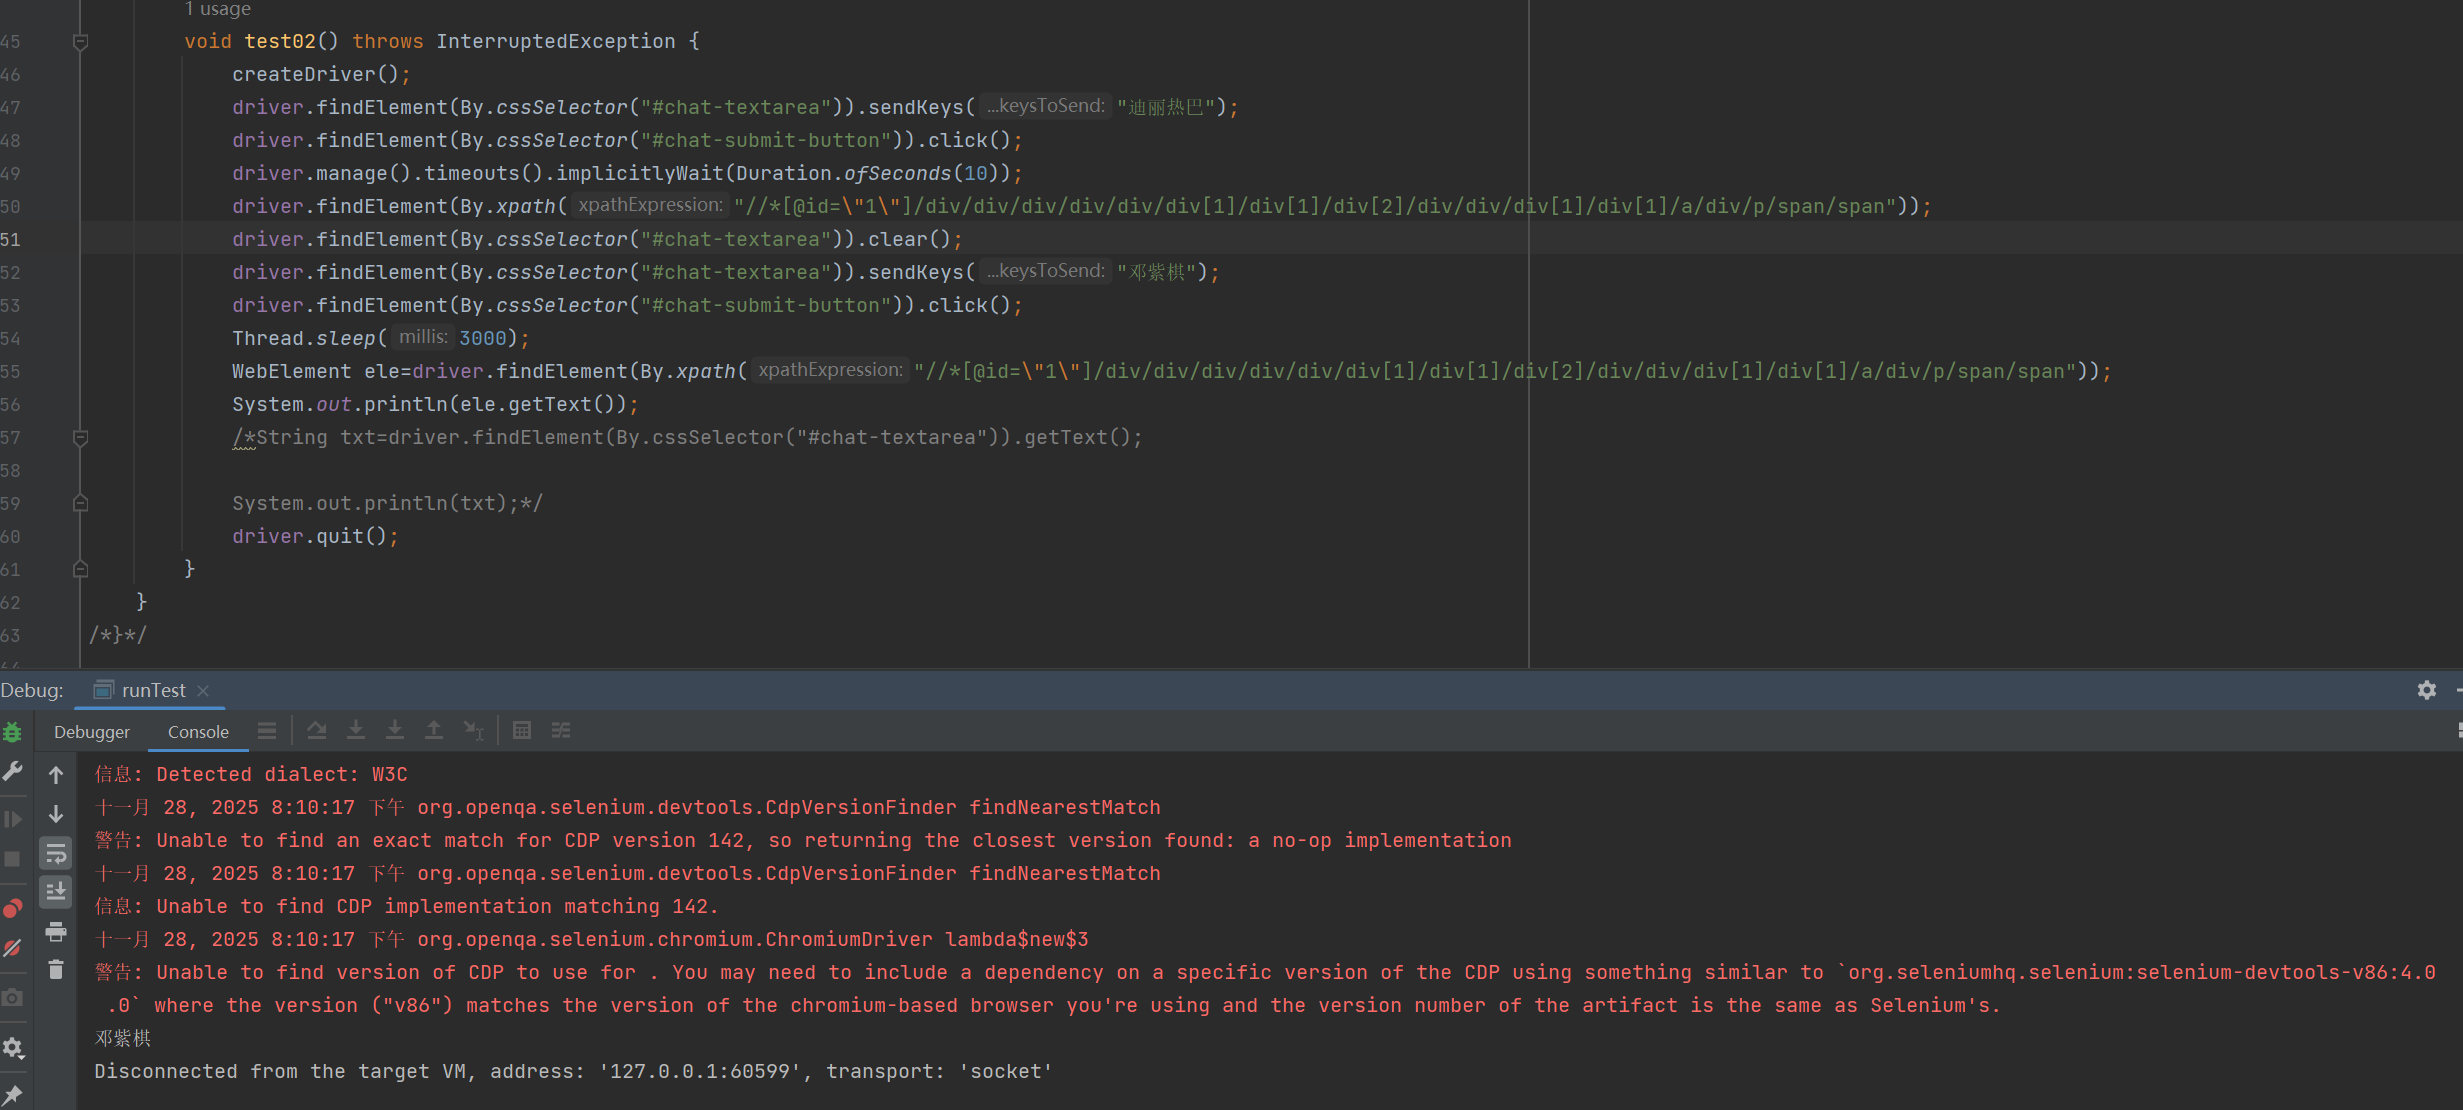Screen dimensions: 2463x1110
Task: Click the Rerun debug bug icon
Action: 12,732
